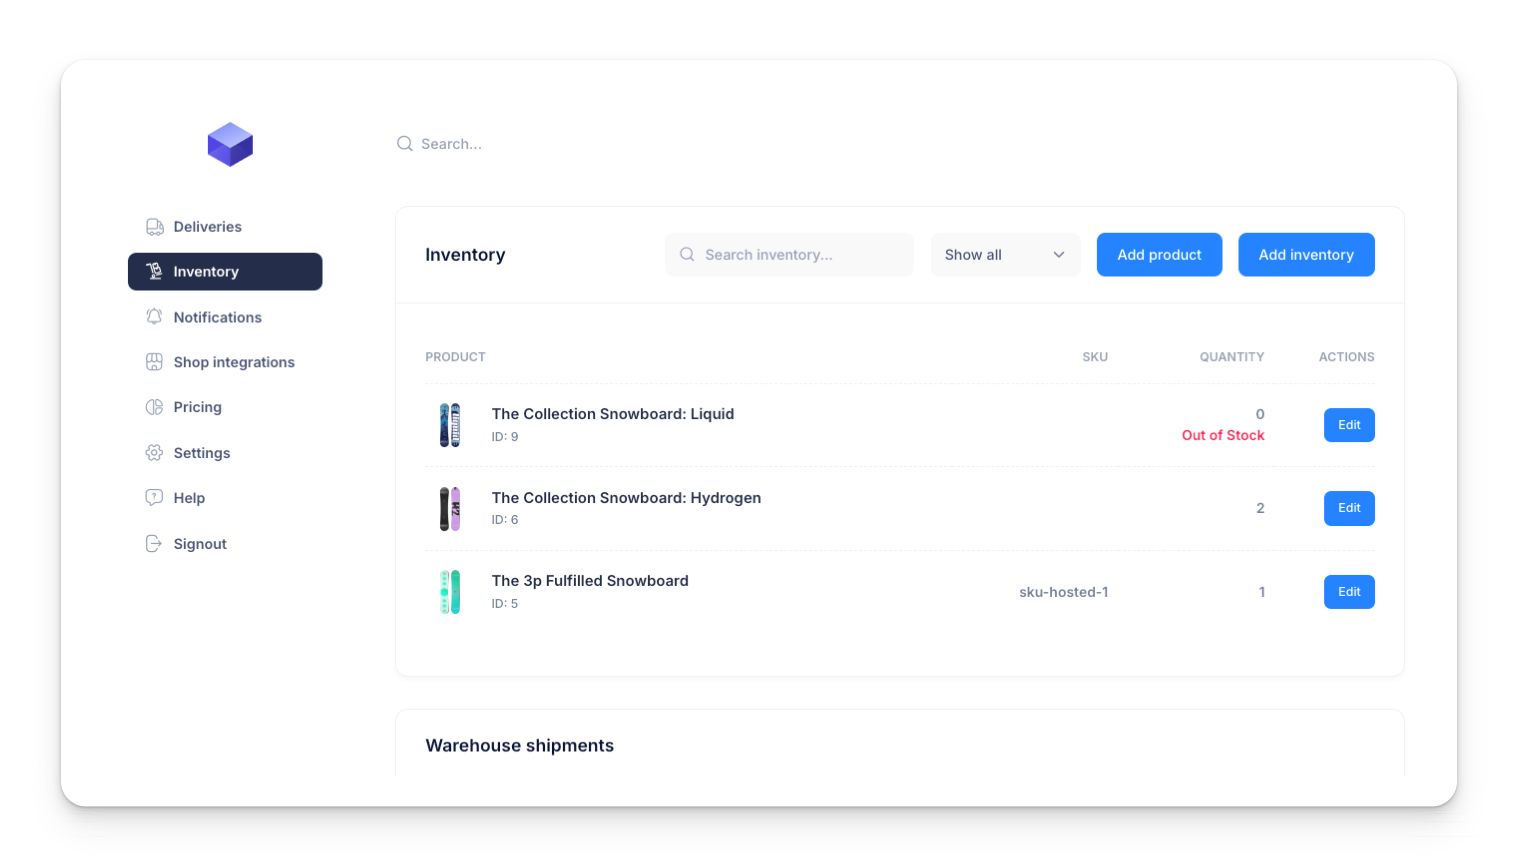The height and width of the screenshot is (867, 1519).
Task: Click the Help question bubble icon
Action: [x=154, y=498]
